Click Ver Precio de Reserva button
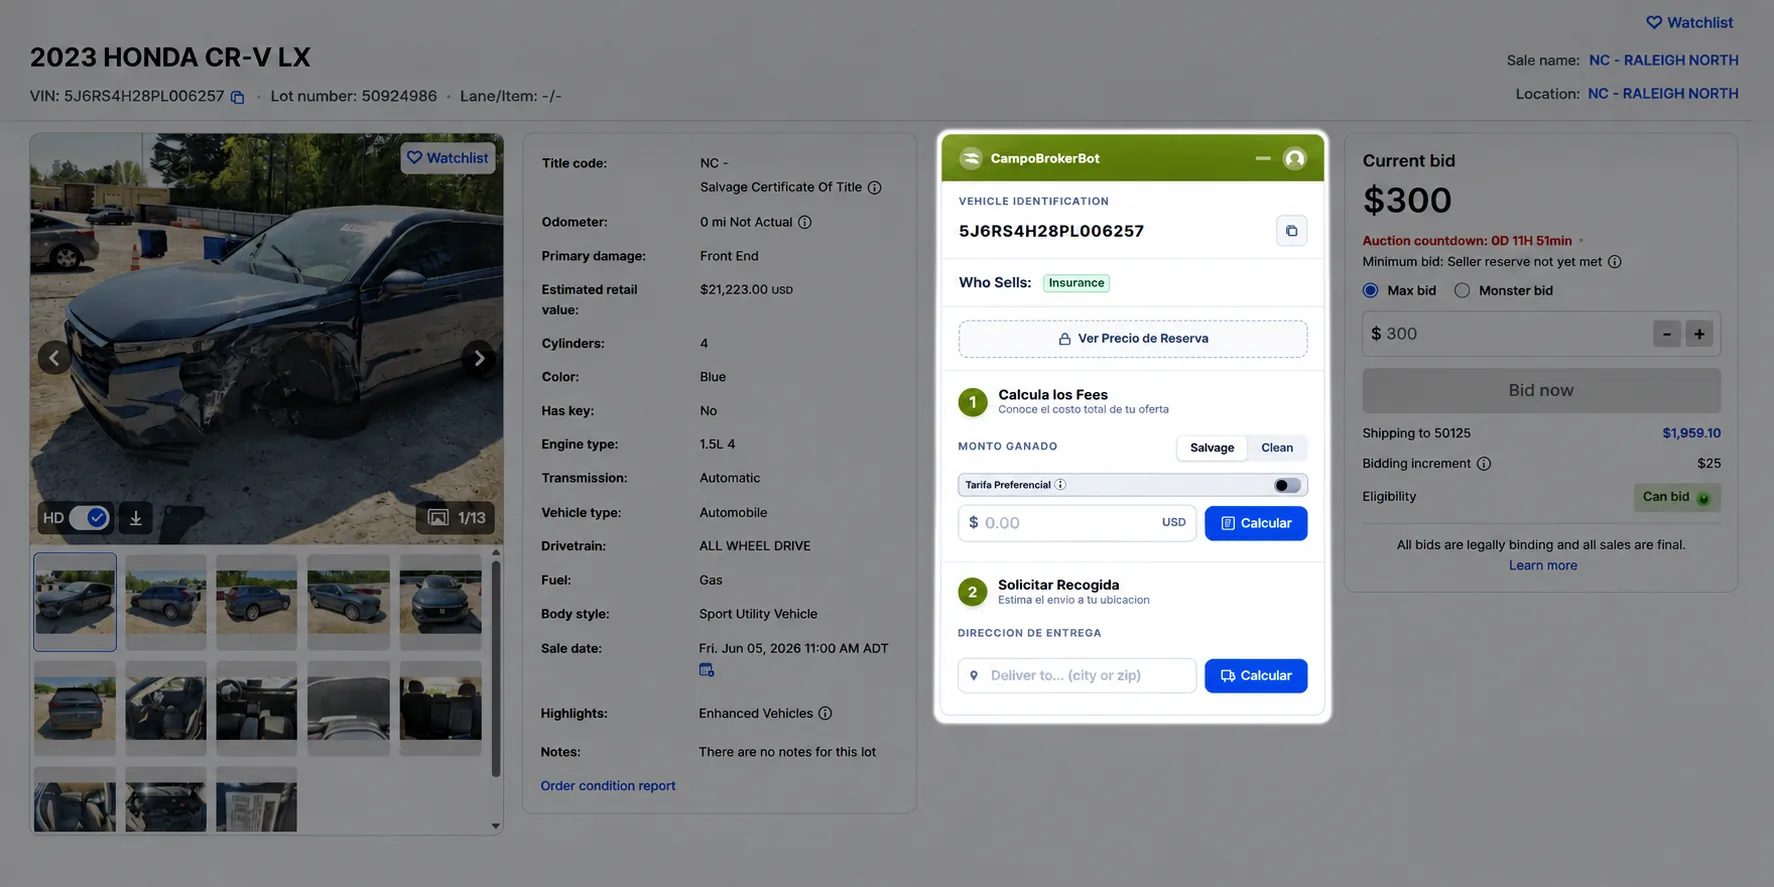Screen dimensions: 1774x887 (x=1133, y=339)
